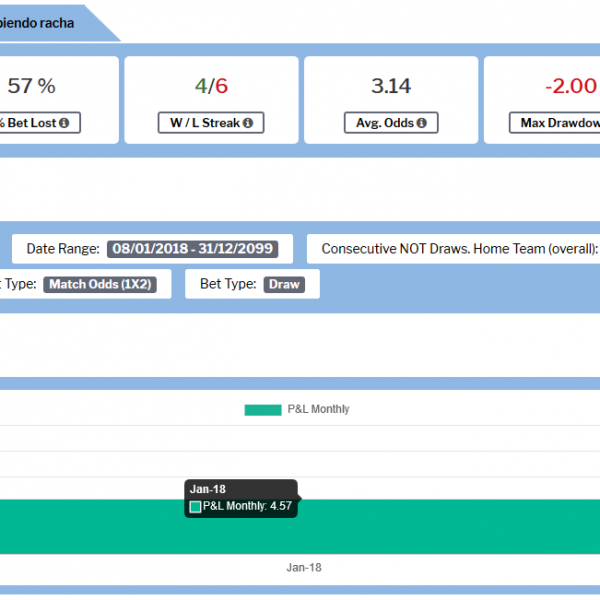Click the red -2.00 drawdown value

click(x=570, y=86)
